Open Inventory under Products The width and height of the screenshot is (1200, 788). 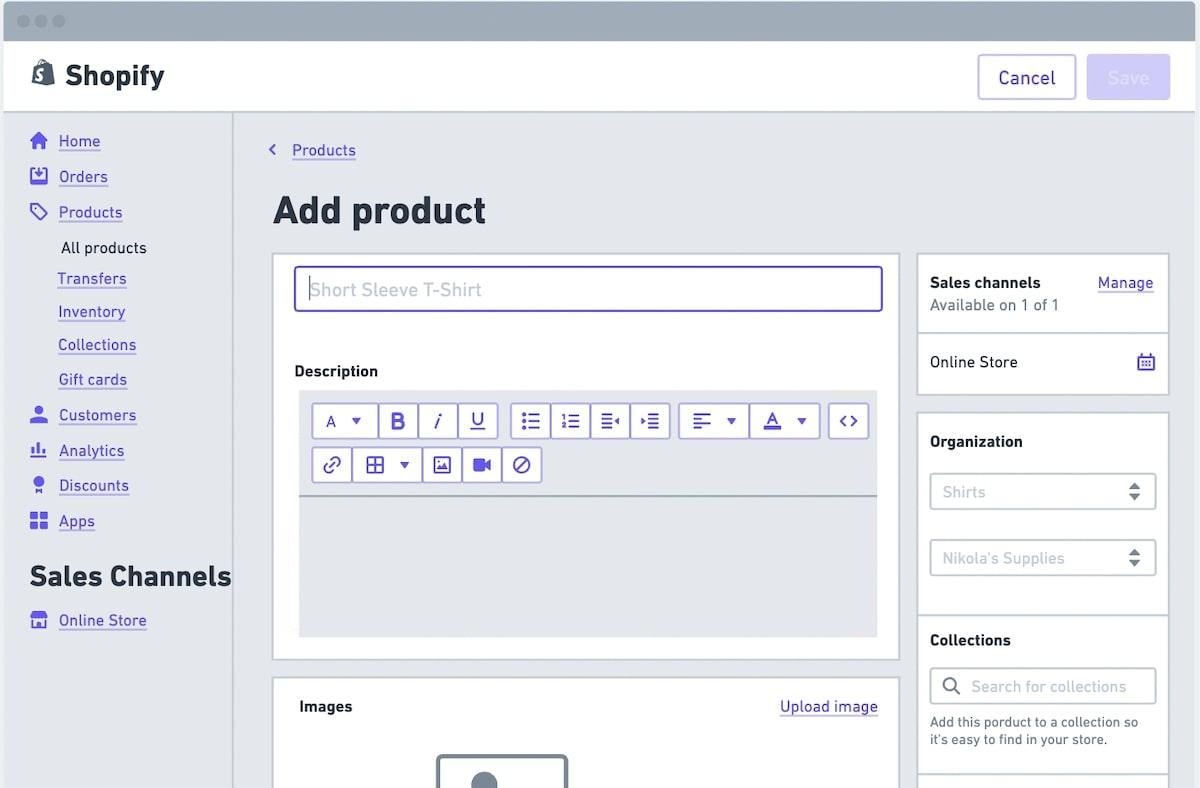click(92, 312)
